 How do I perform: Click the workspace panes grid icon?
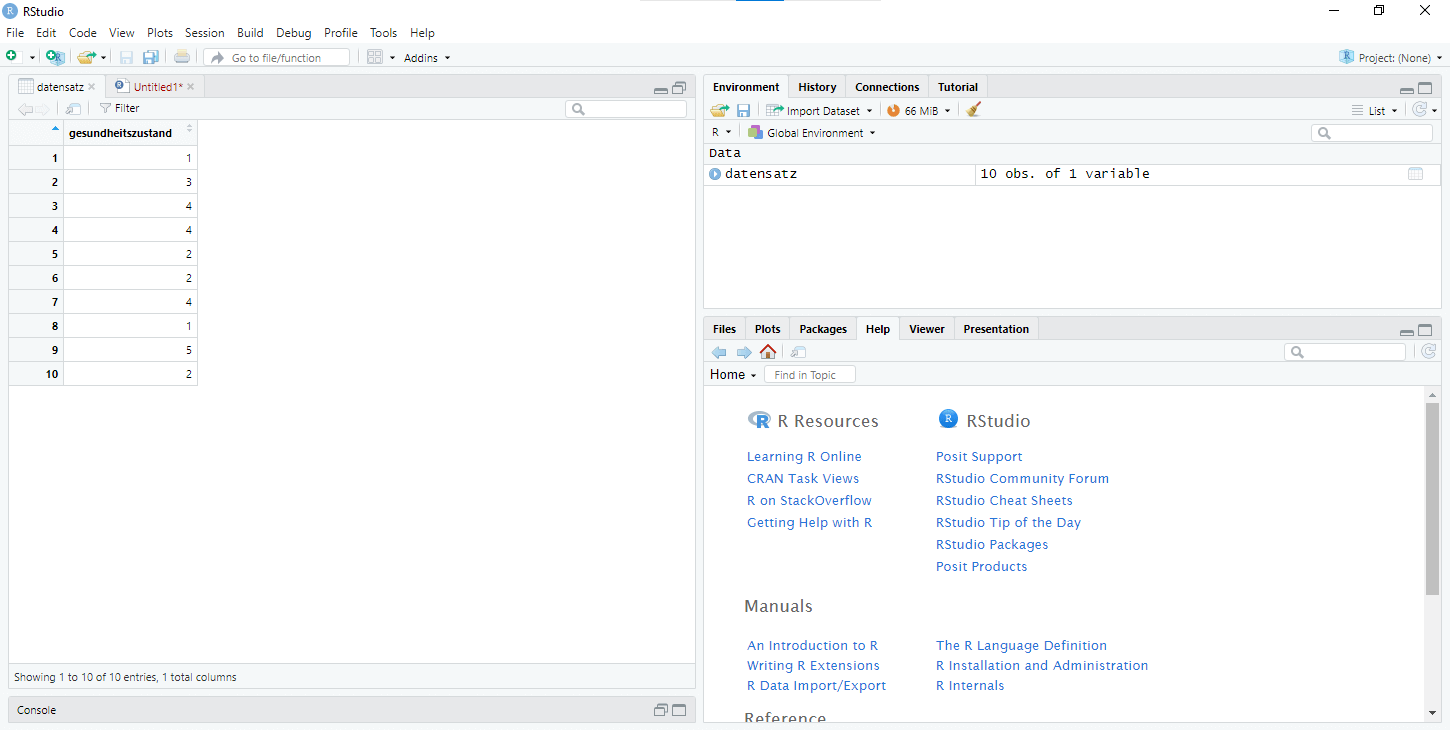click(x=375, y=57)
